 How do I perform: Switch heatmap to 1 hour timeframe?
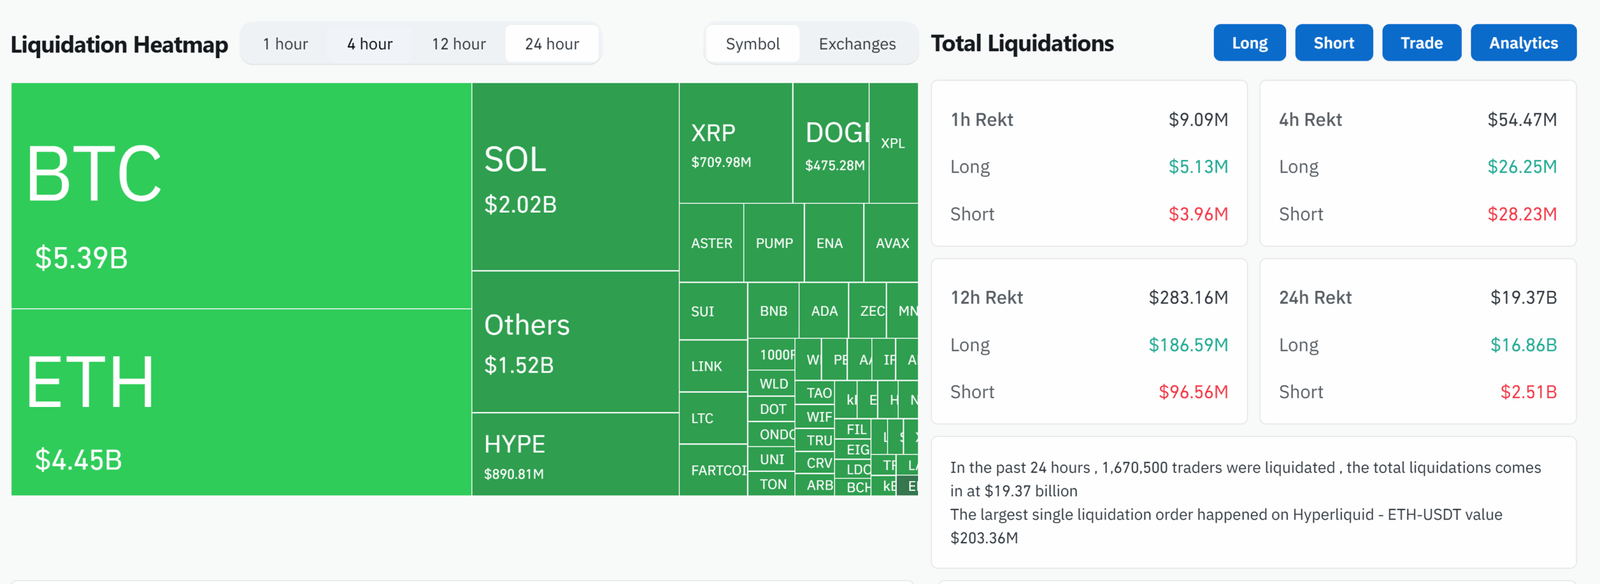[x=283, y=43]
